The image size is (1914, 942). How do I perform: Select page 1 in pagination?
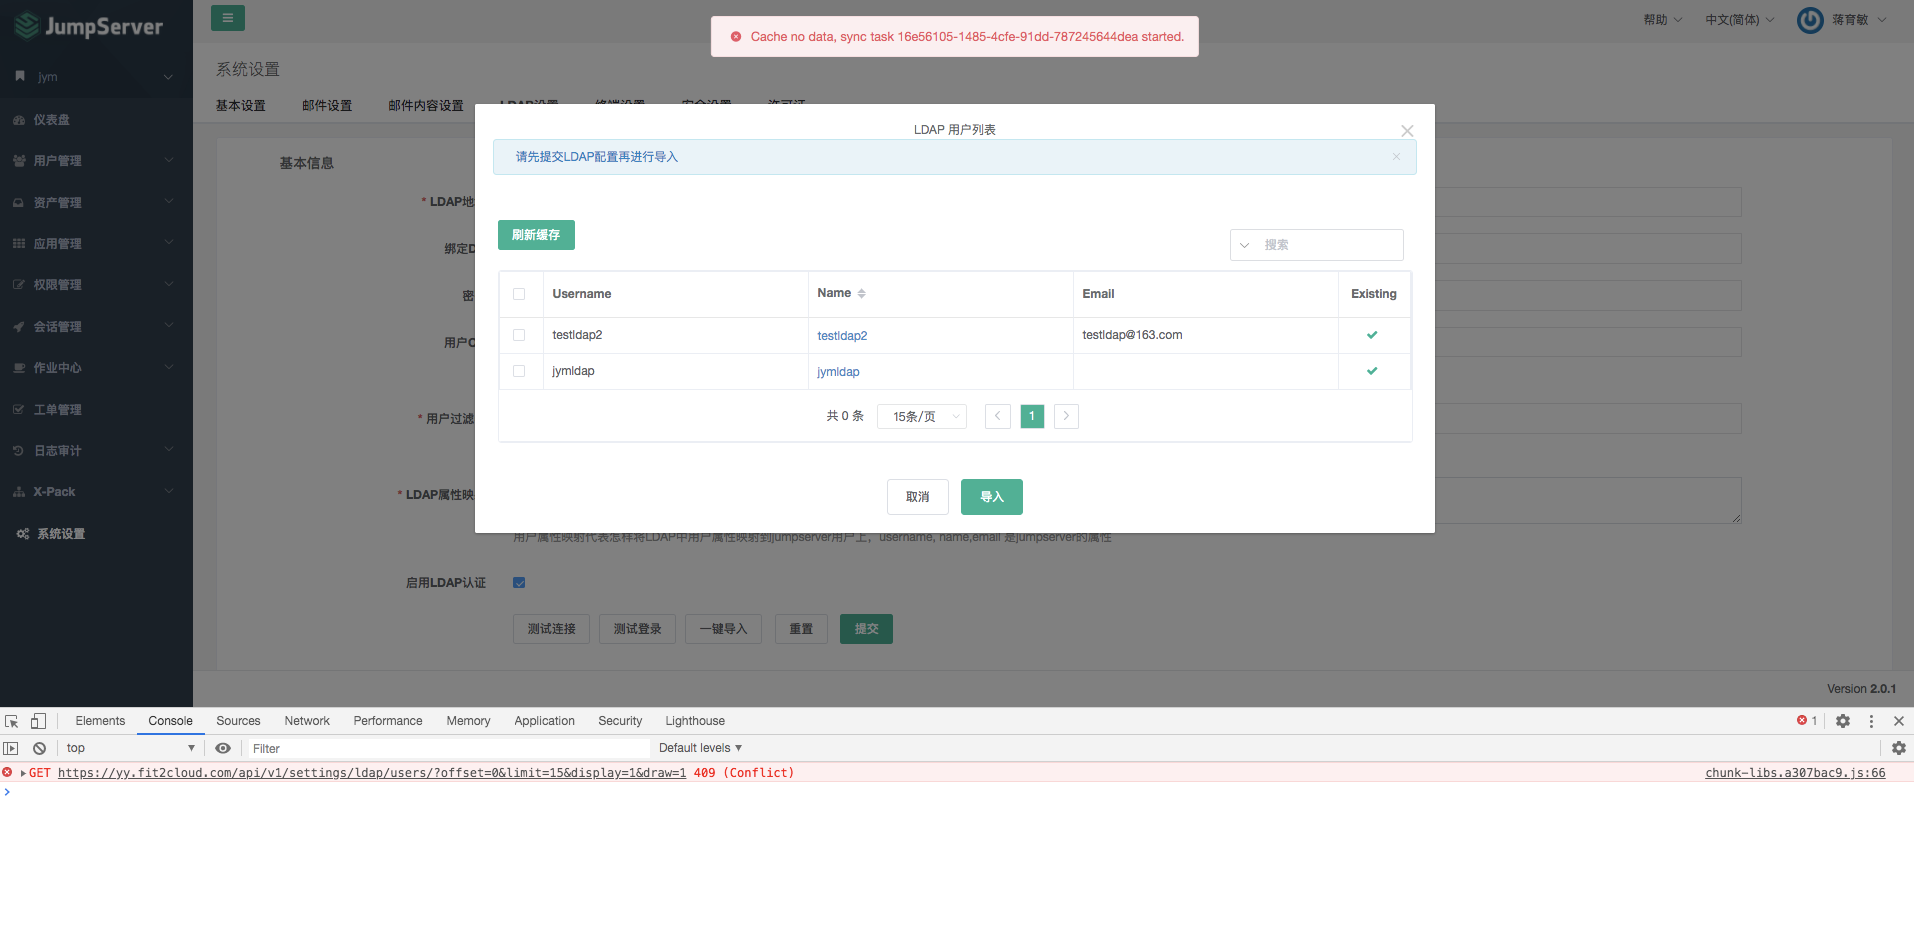click(x=1032, y=416)
